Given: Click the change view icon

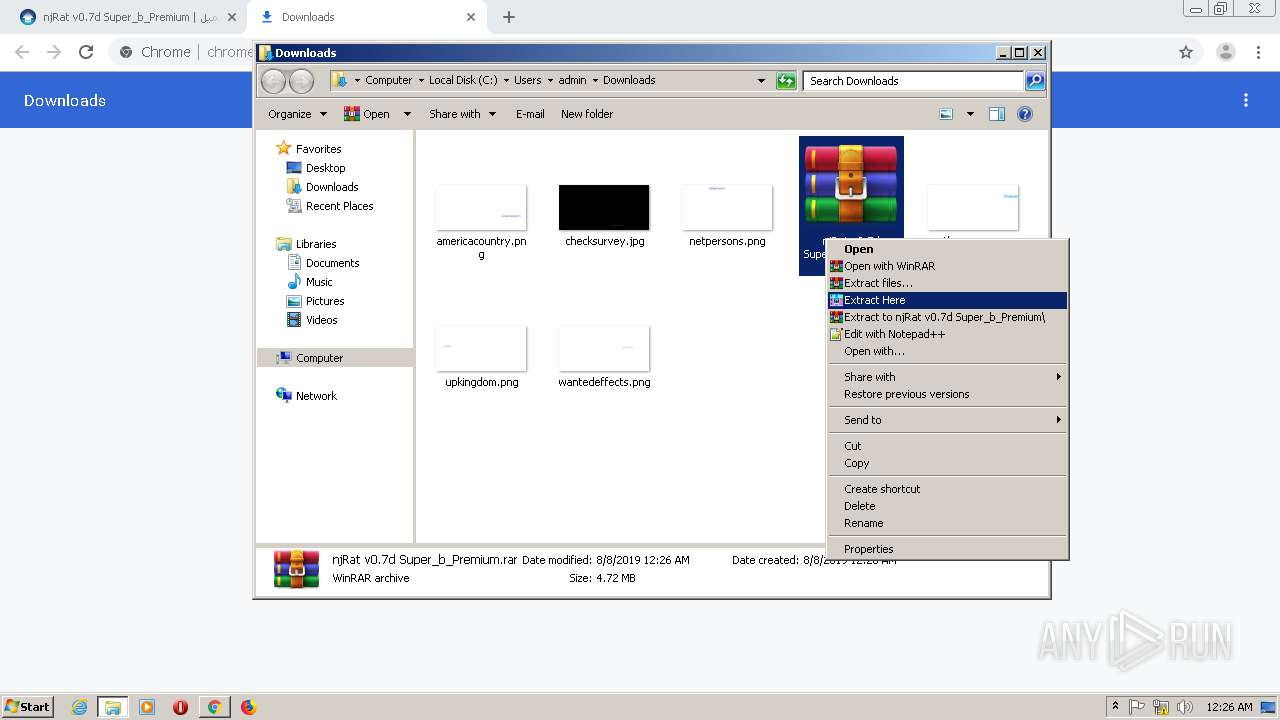Looking at the screenshot, I should point(946,114).
